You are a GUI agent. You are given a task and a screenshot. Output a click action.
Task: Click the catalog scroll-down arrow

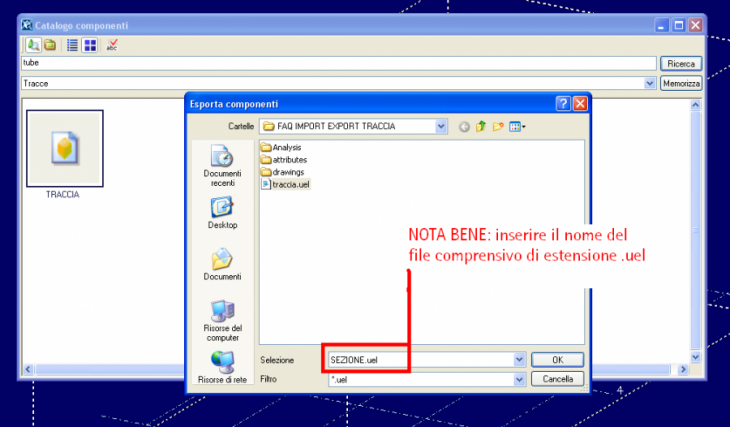tap(695, 357)
